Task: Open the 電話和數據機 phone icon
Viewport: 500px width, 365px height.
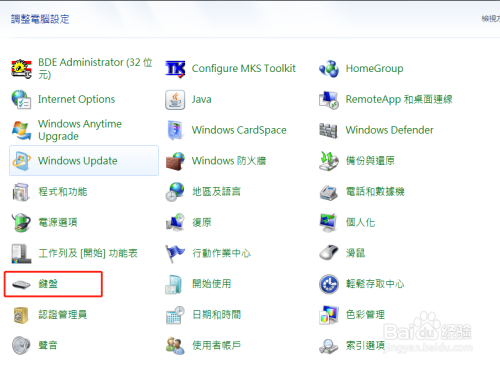Action: pos(329,192)
